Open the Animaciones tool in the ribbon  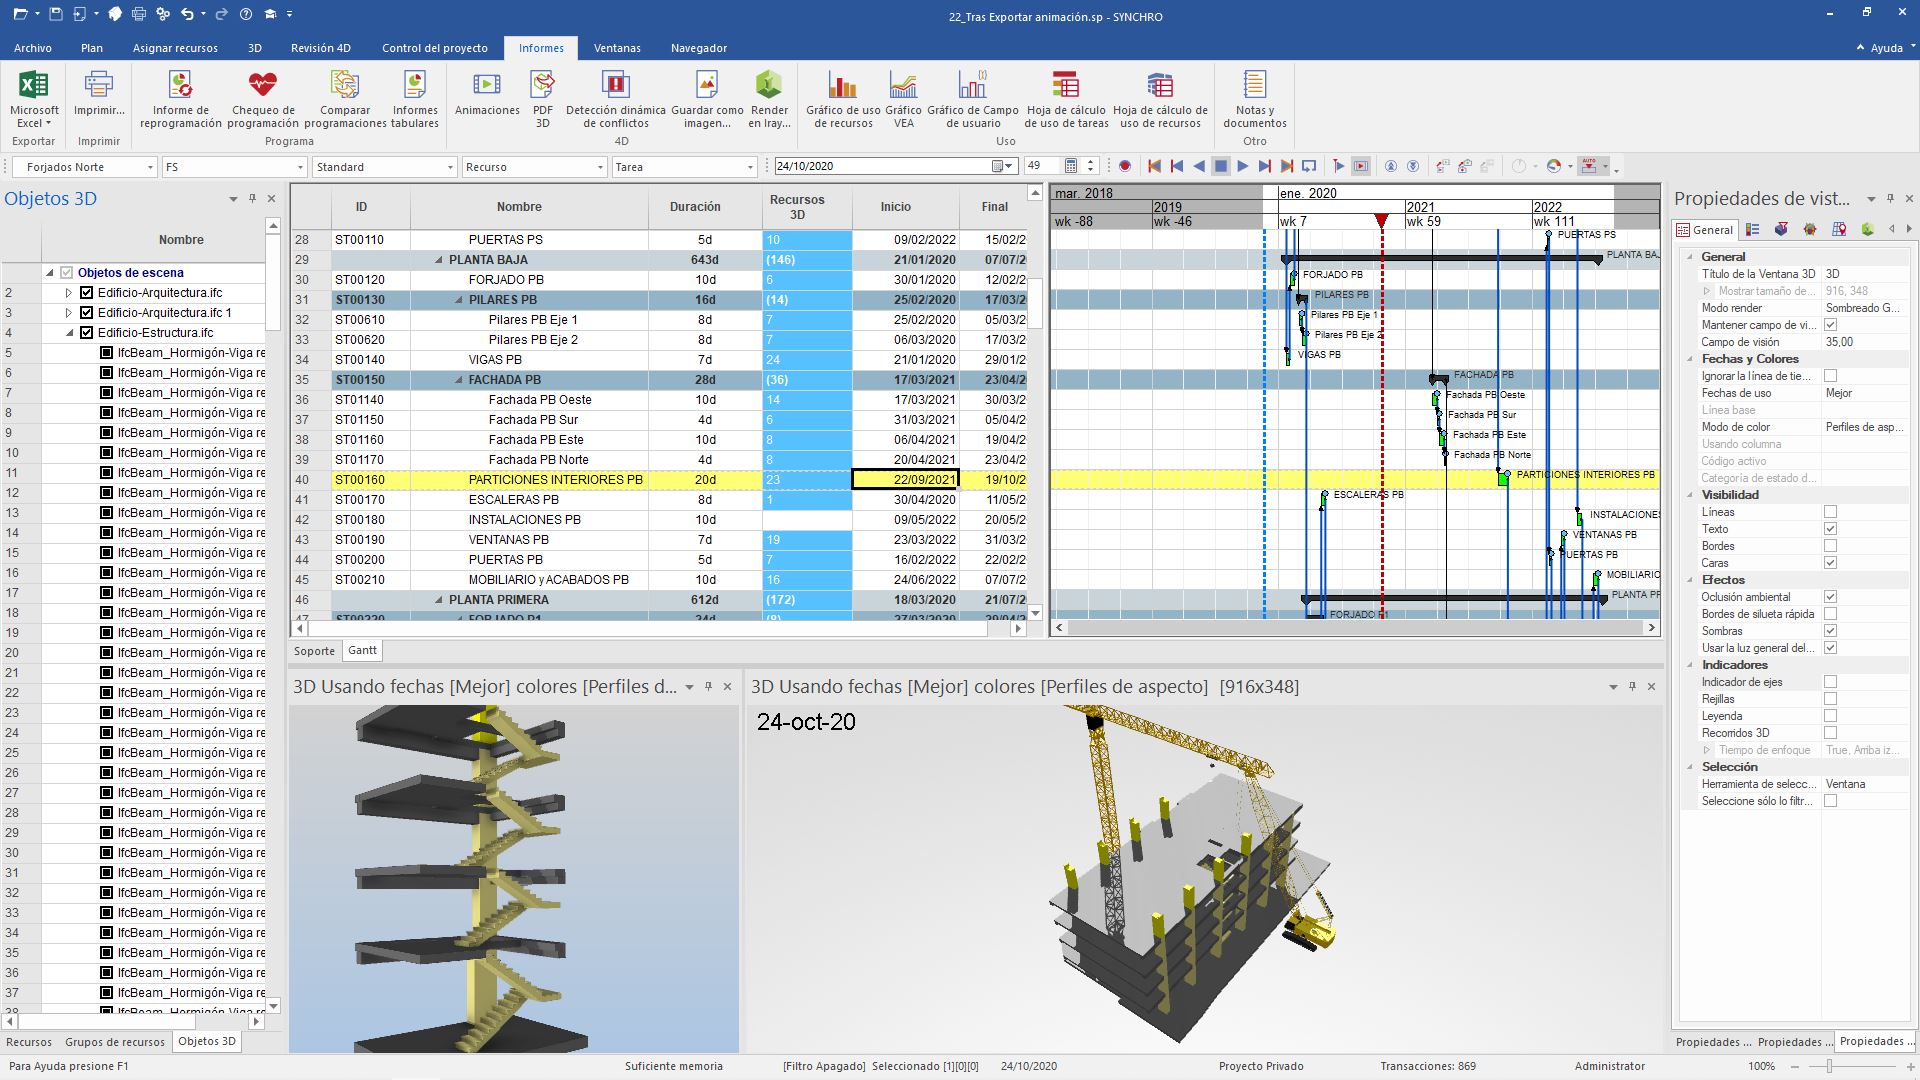pos(486,95)
